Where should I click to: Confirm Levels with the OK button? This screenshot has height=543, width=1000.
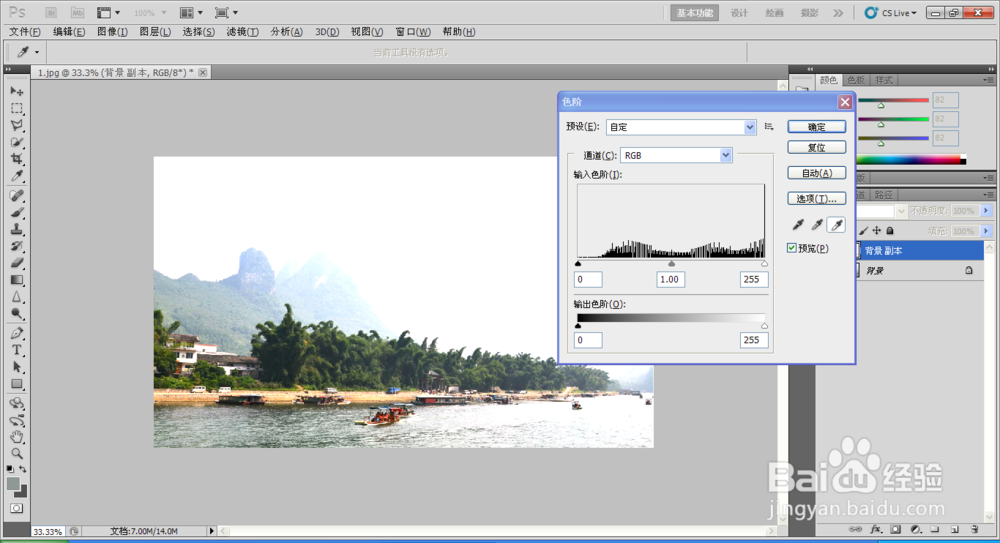[x=817, y=127]
